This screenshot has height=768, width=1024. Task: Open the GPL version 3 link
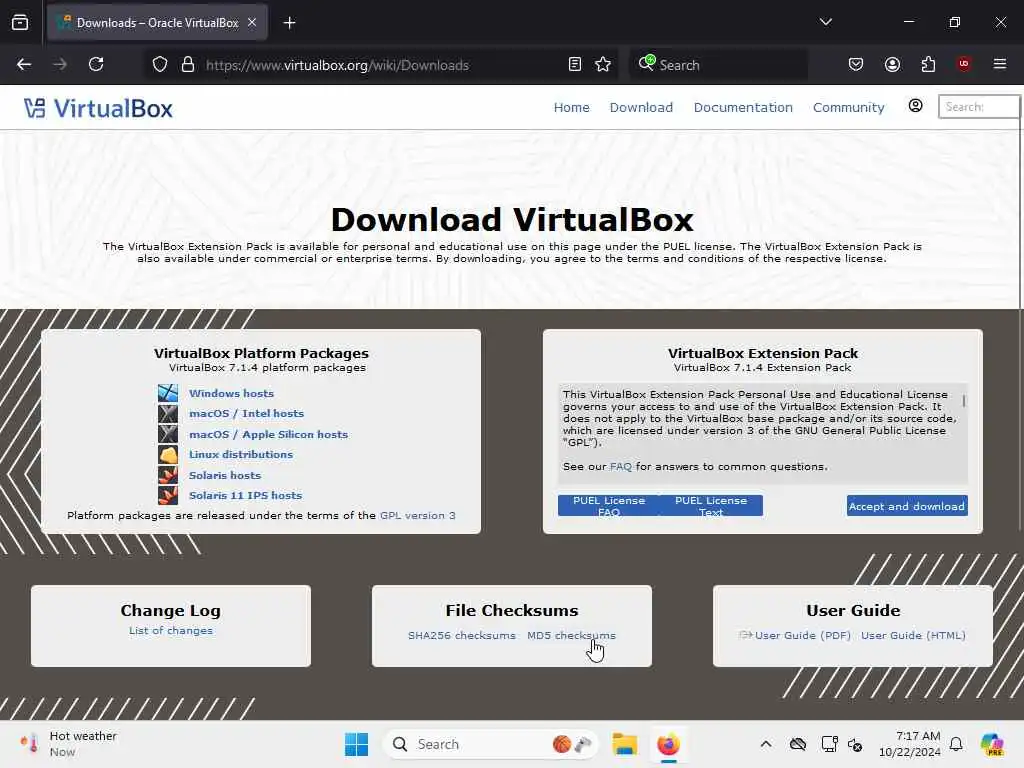point(417,515)
